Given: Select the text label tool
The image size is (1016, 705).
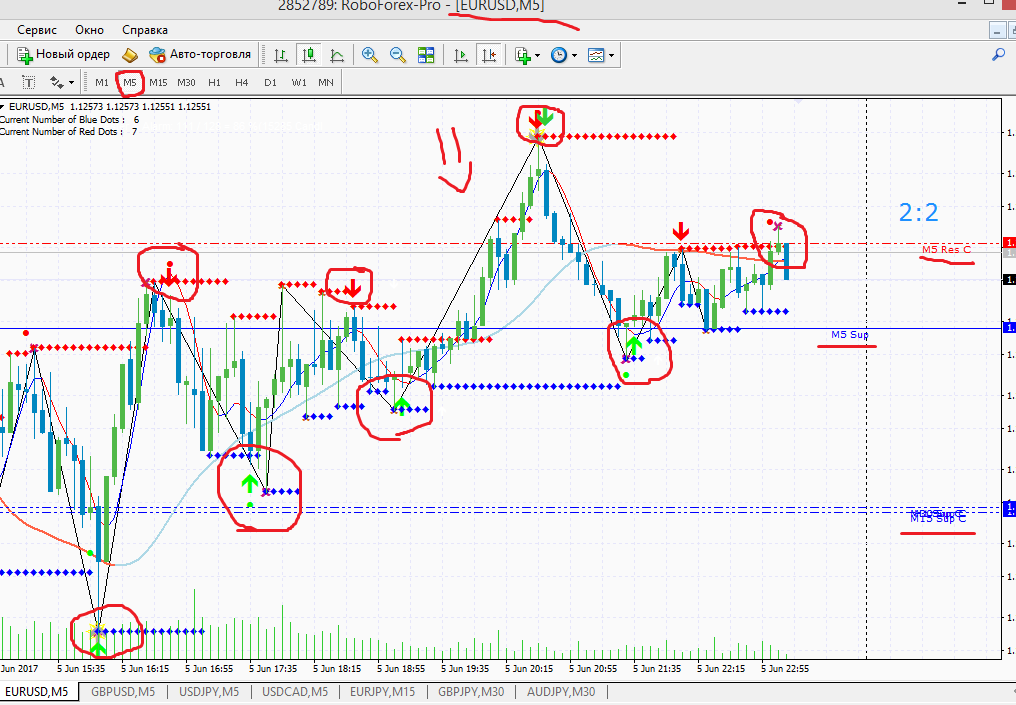Looking at the screenshot, I should pyautogui.click(x=29, y=82).
